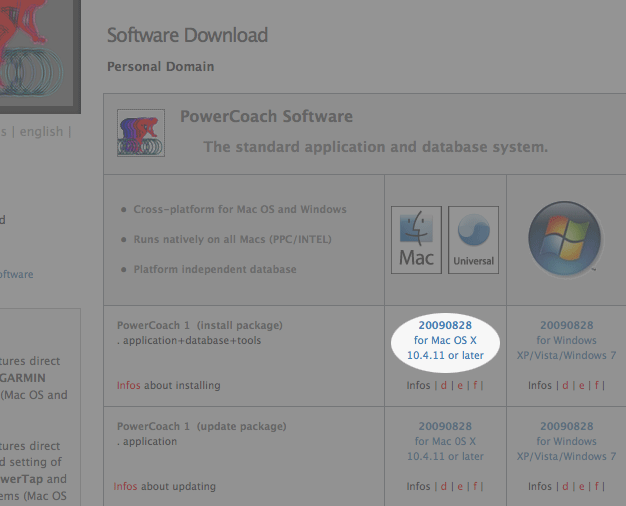
Task: Click the 'Personal Domain' subheading
Action: 160,66
